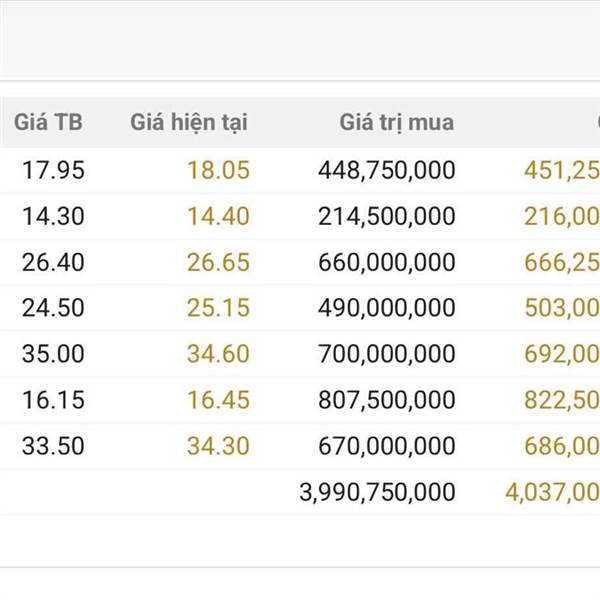Select the purchase value 214,500,000
Image resolution: width=600 pixels, height=600 pixels.
386,216
